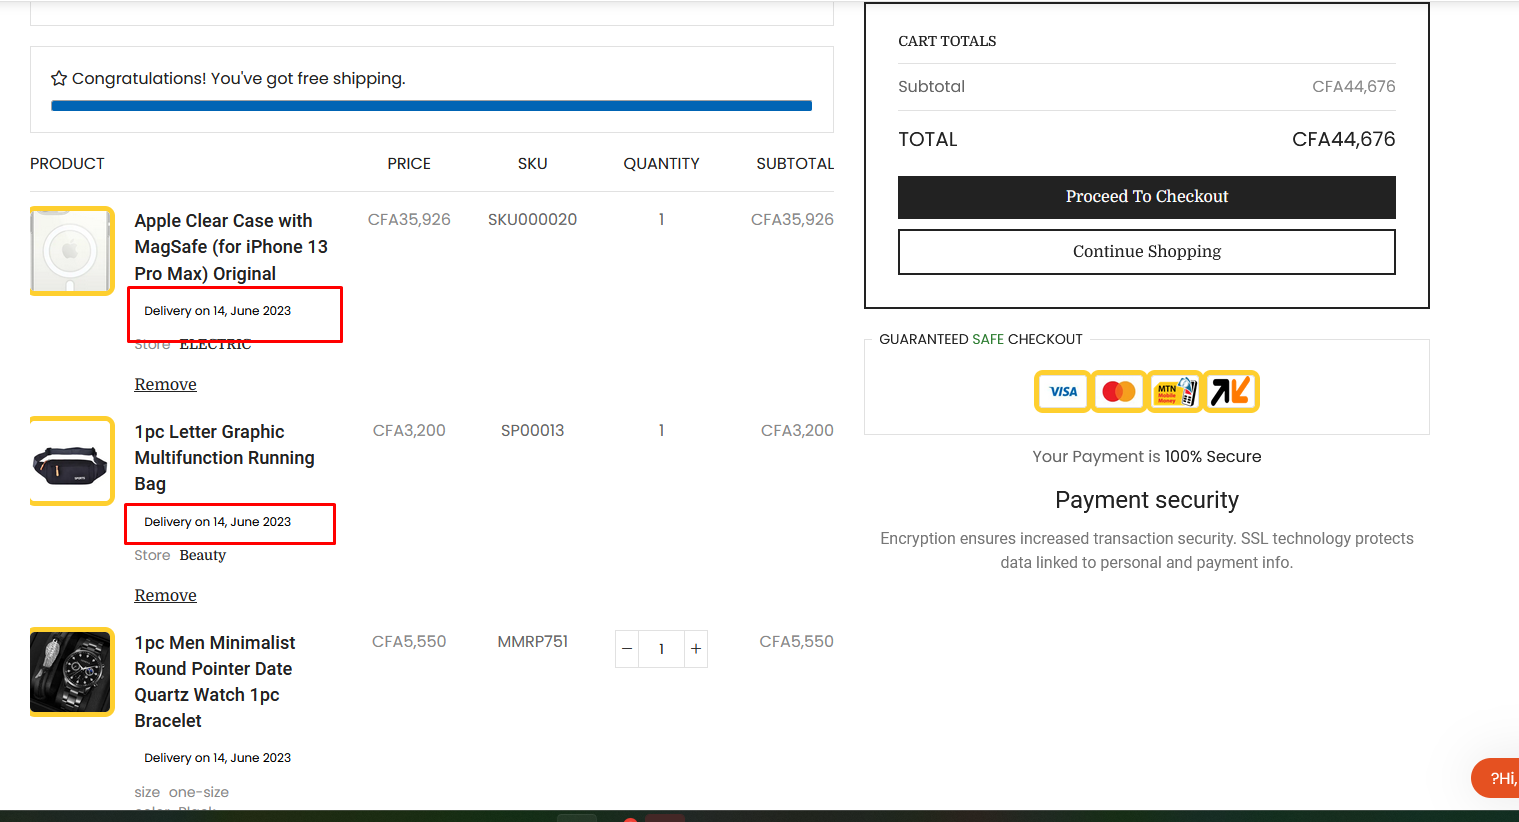Click the Apple Clear Case thumbnail
The image size is (1519, 822).
[x=72, y=251]
